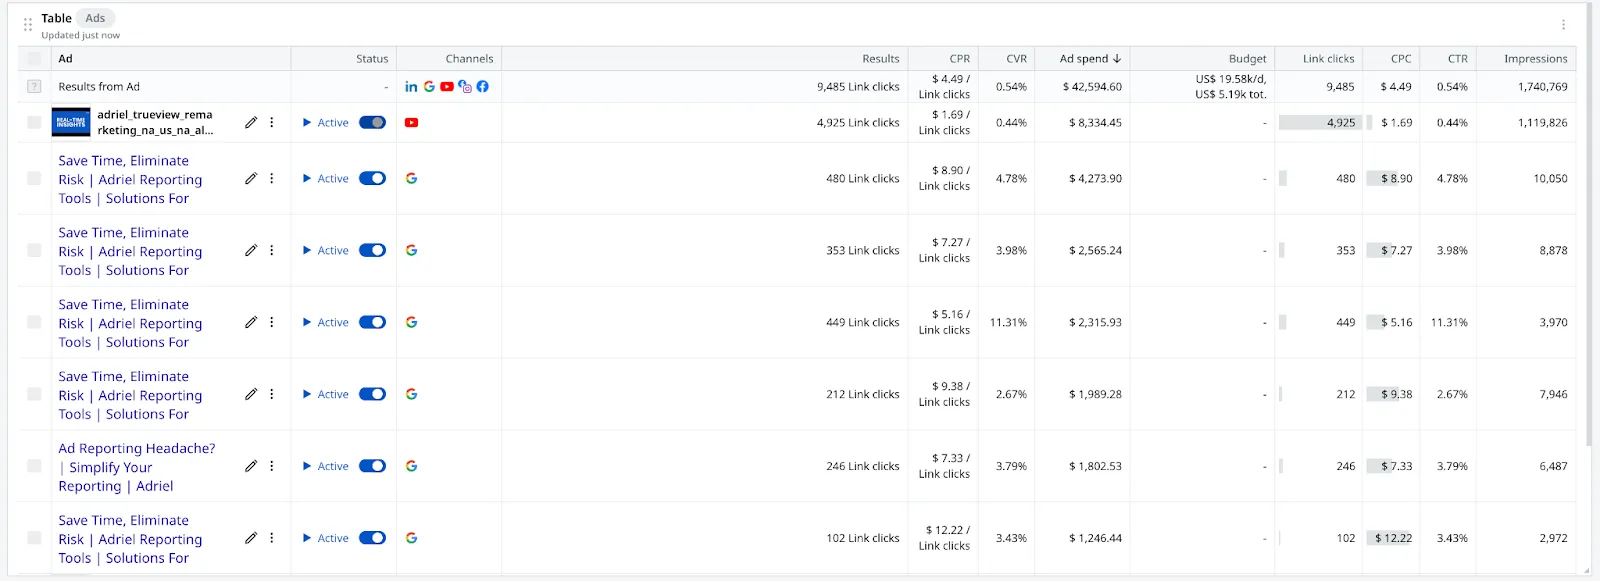This screenshot has height=581, width=1600.
Task: Toggle status switch for the 353 Link clicks ad
Action: click(x=372, y=251)
